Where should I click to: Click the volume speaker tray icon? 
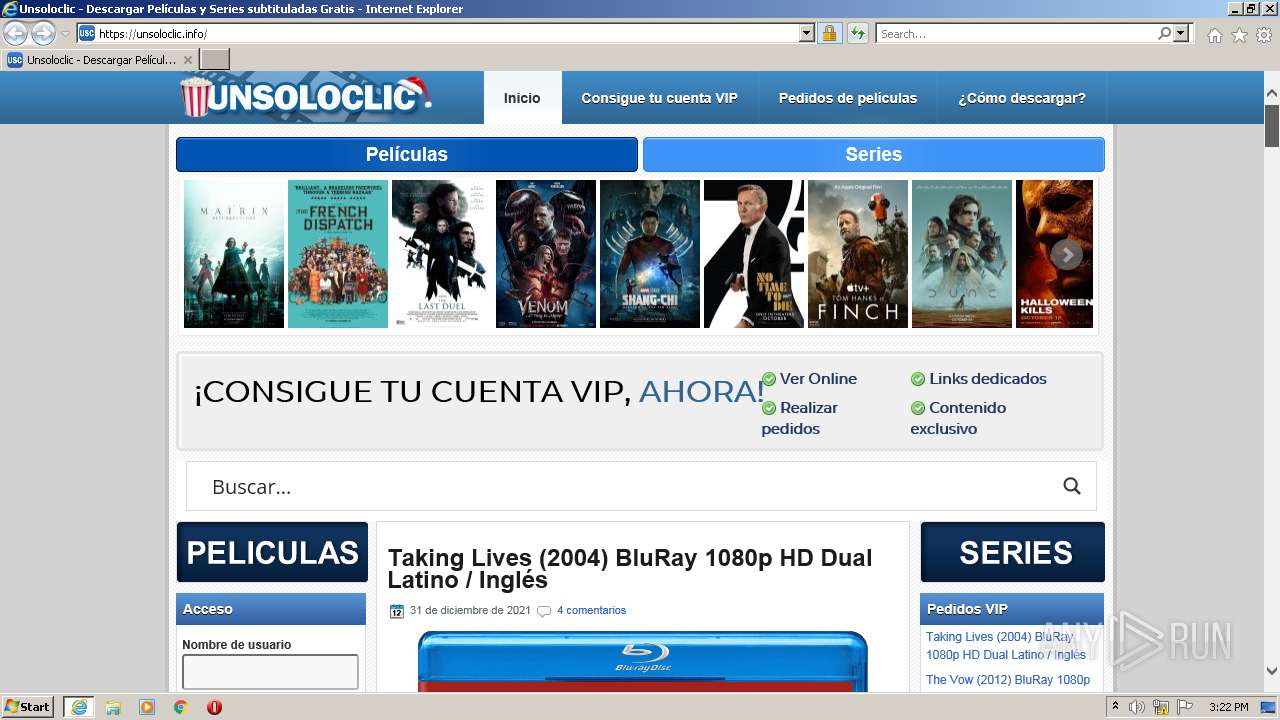pos(1137,707)
